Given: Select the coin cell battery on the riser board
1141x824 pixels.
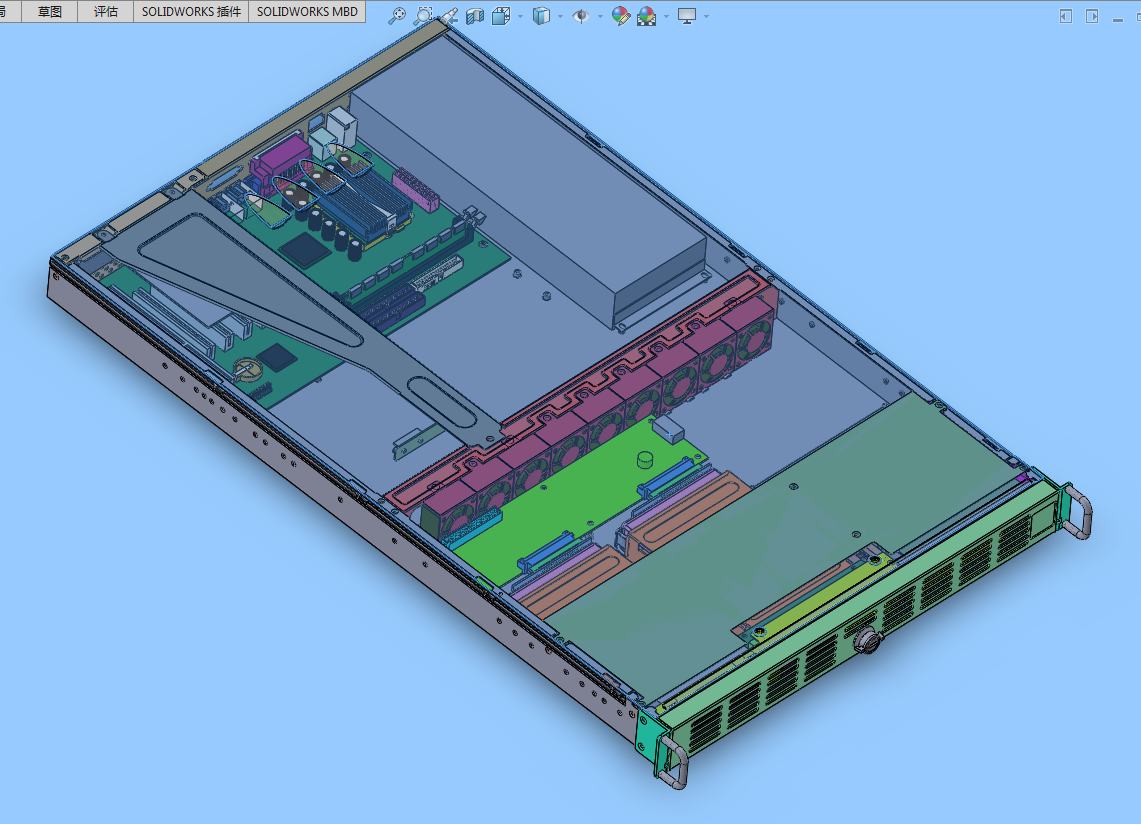Looking at the screenshot, I should point(247,368).
